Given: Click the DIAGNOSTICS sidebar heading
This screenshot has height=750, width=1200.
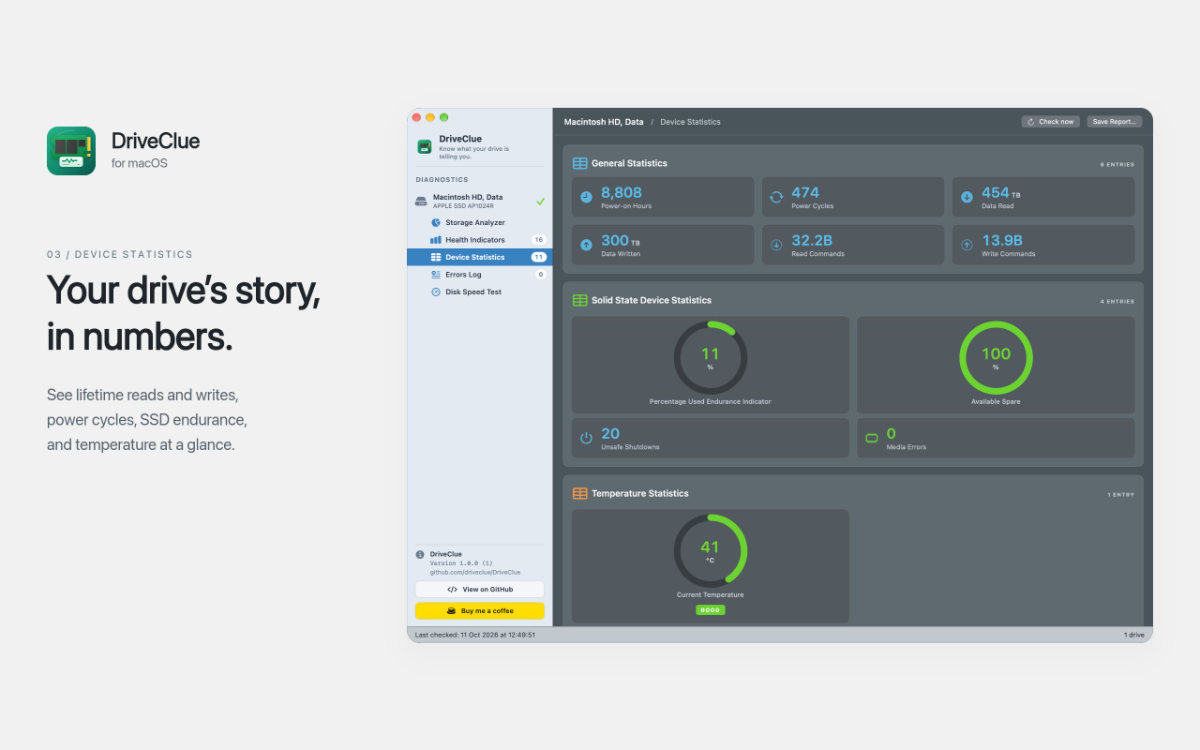Looking at the screenshot, I should 442,180.
